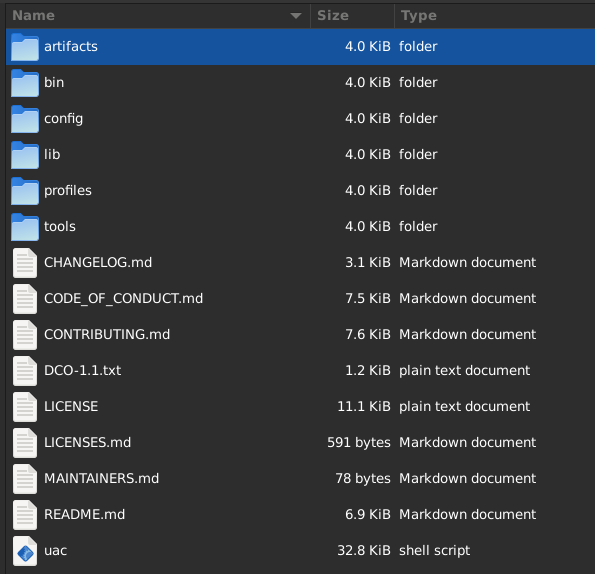Click the lib folder icon
This screenshot has width=595, height=574.
pyautogui.click(x=25, y=155)
